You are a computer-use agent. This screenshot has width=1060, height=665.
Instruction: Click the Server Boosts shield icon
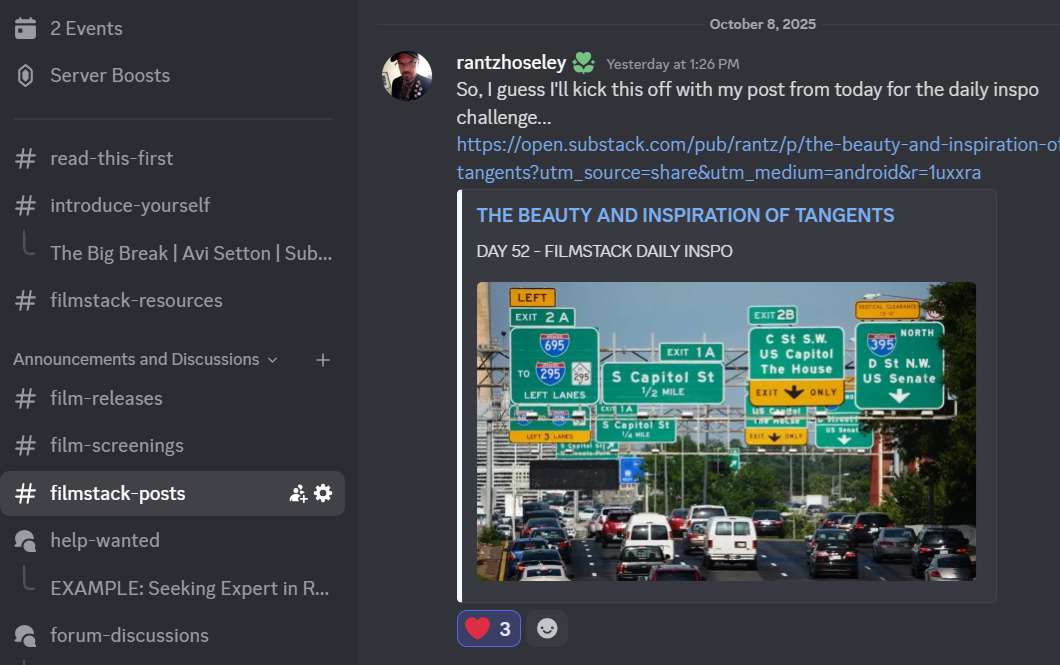[26, 76]
